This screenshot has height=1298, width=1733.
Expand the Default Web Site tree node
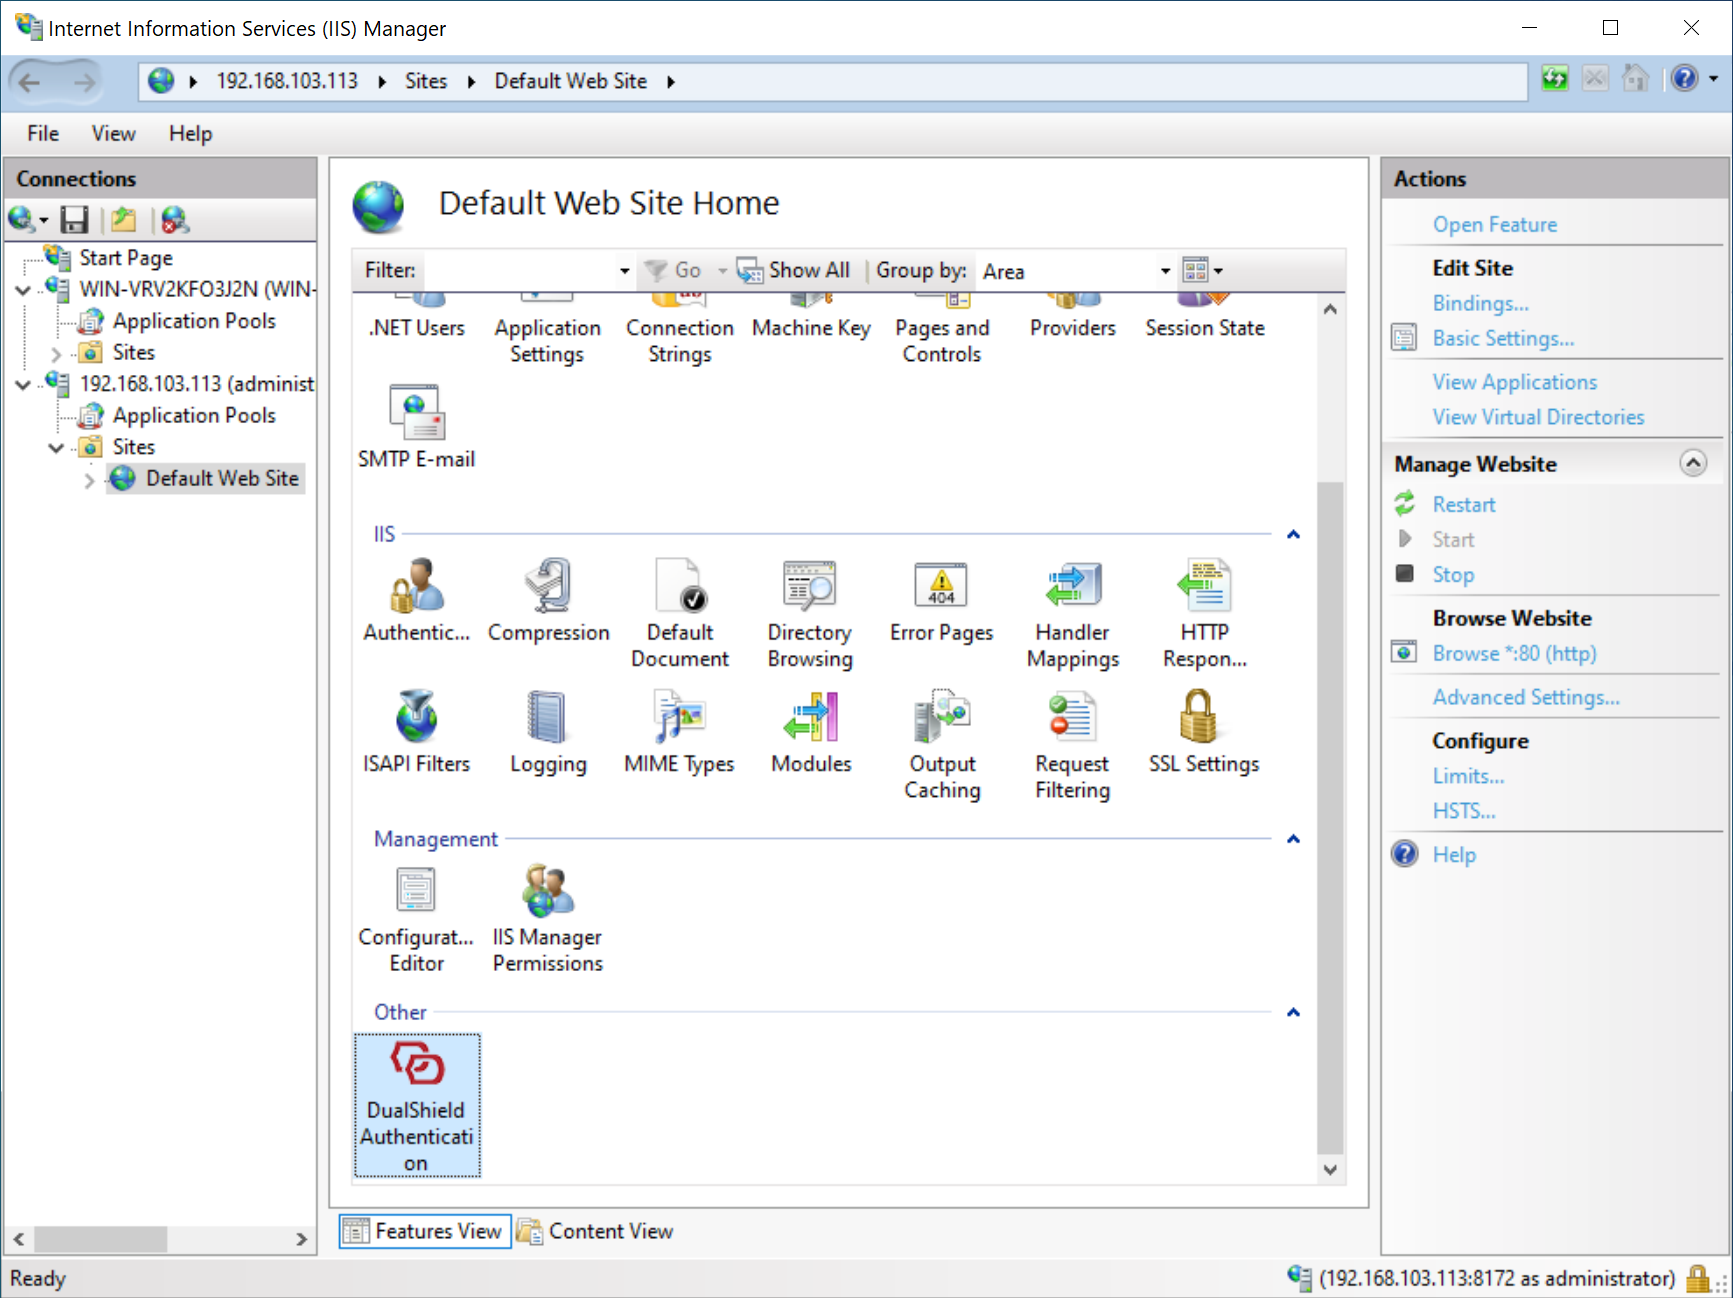coord(89,480)
